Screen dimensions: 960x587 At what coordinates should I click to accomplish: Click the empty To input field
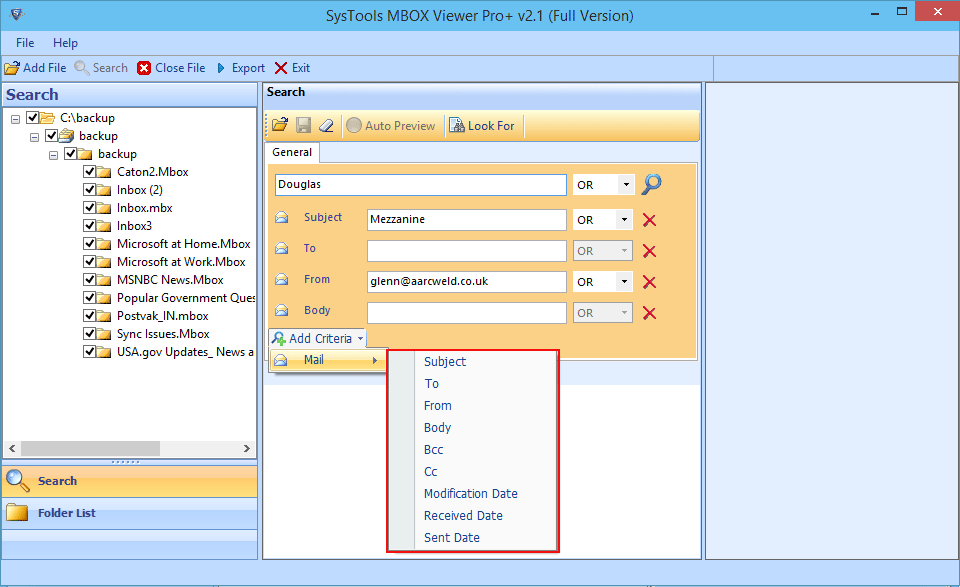[467, 251]
